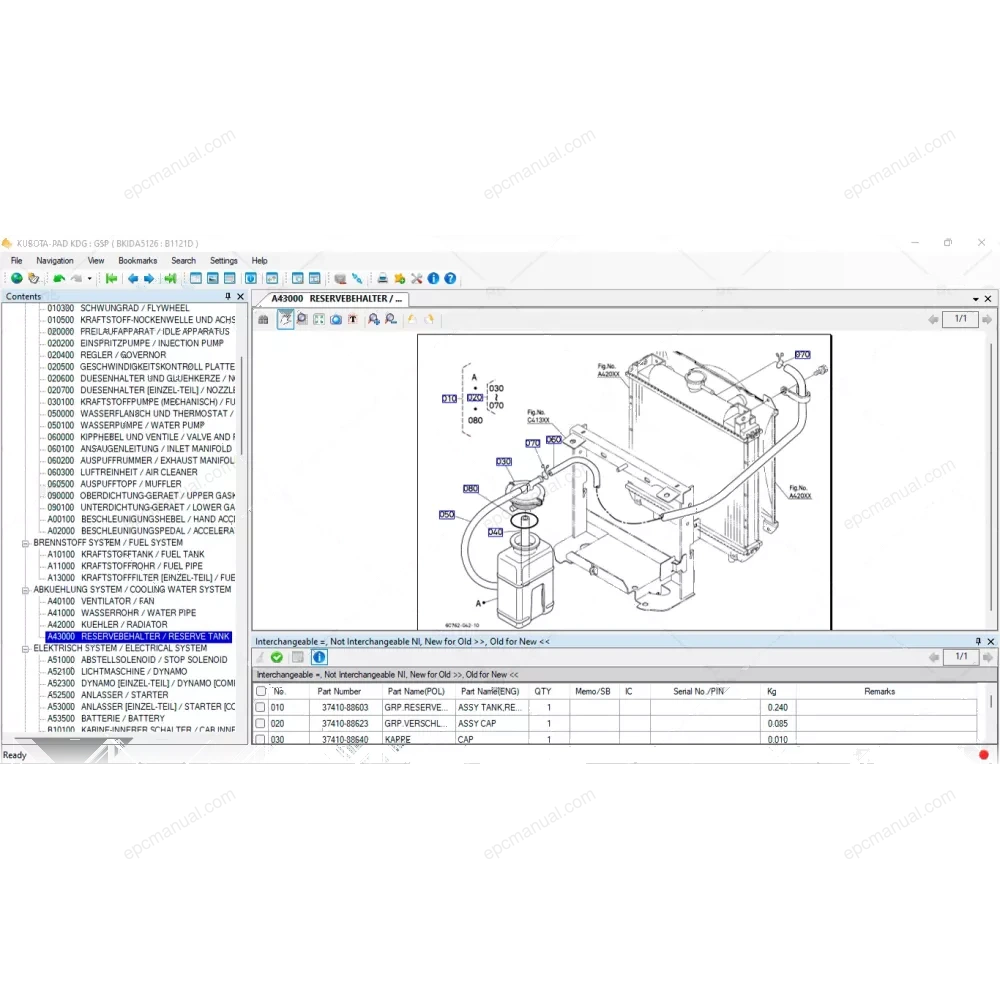
Task: Click the printer icon in toolbar
Action: (x=383, y=278)
